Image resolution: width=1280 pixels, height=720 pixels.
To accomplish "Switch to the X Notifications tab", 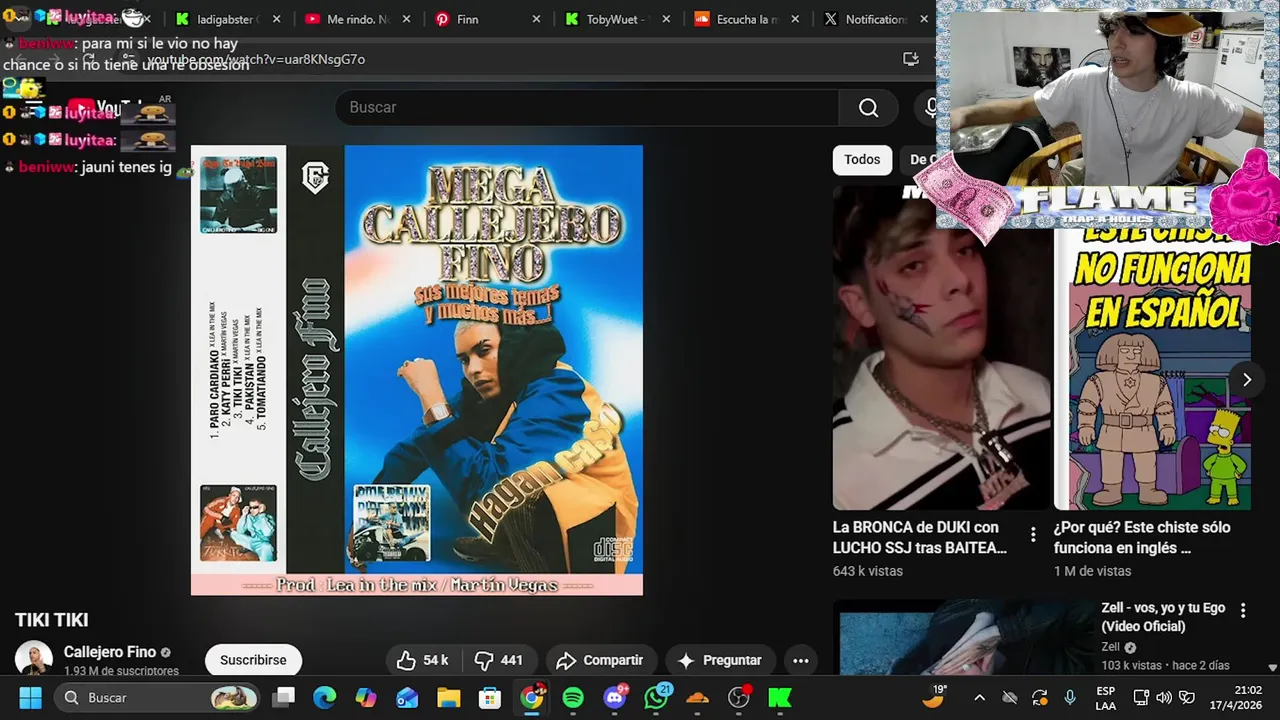I will tap(865, 19).
